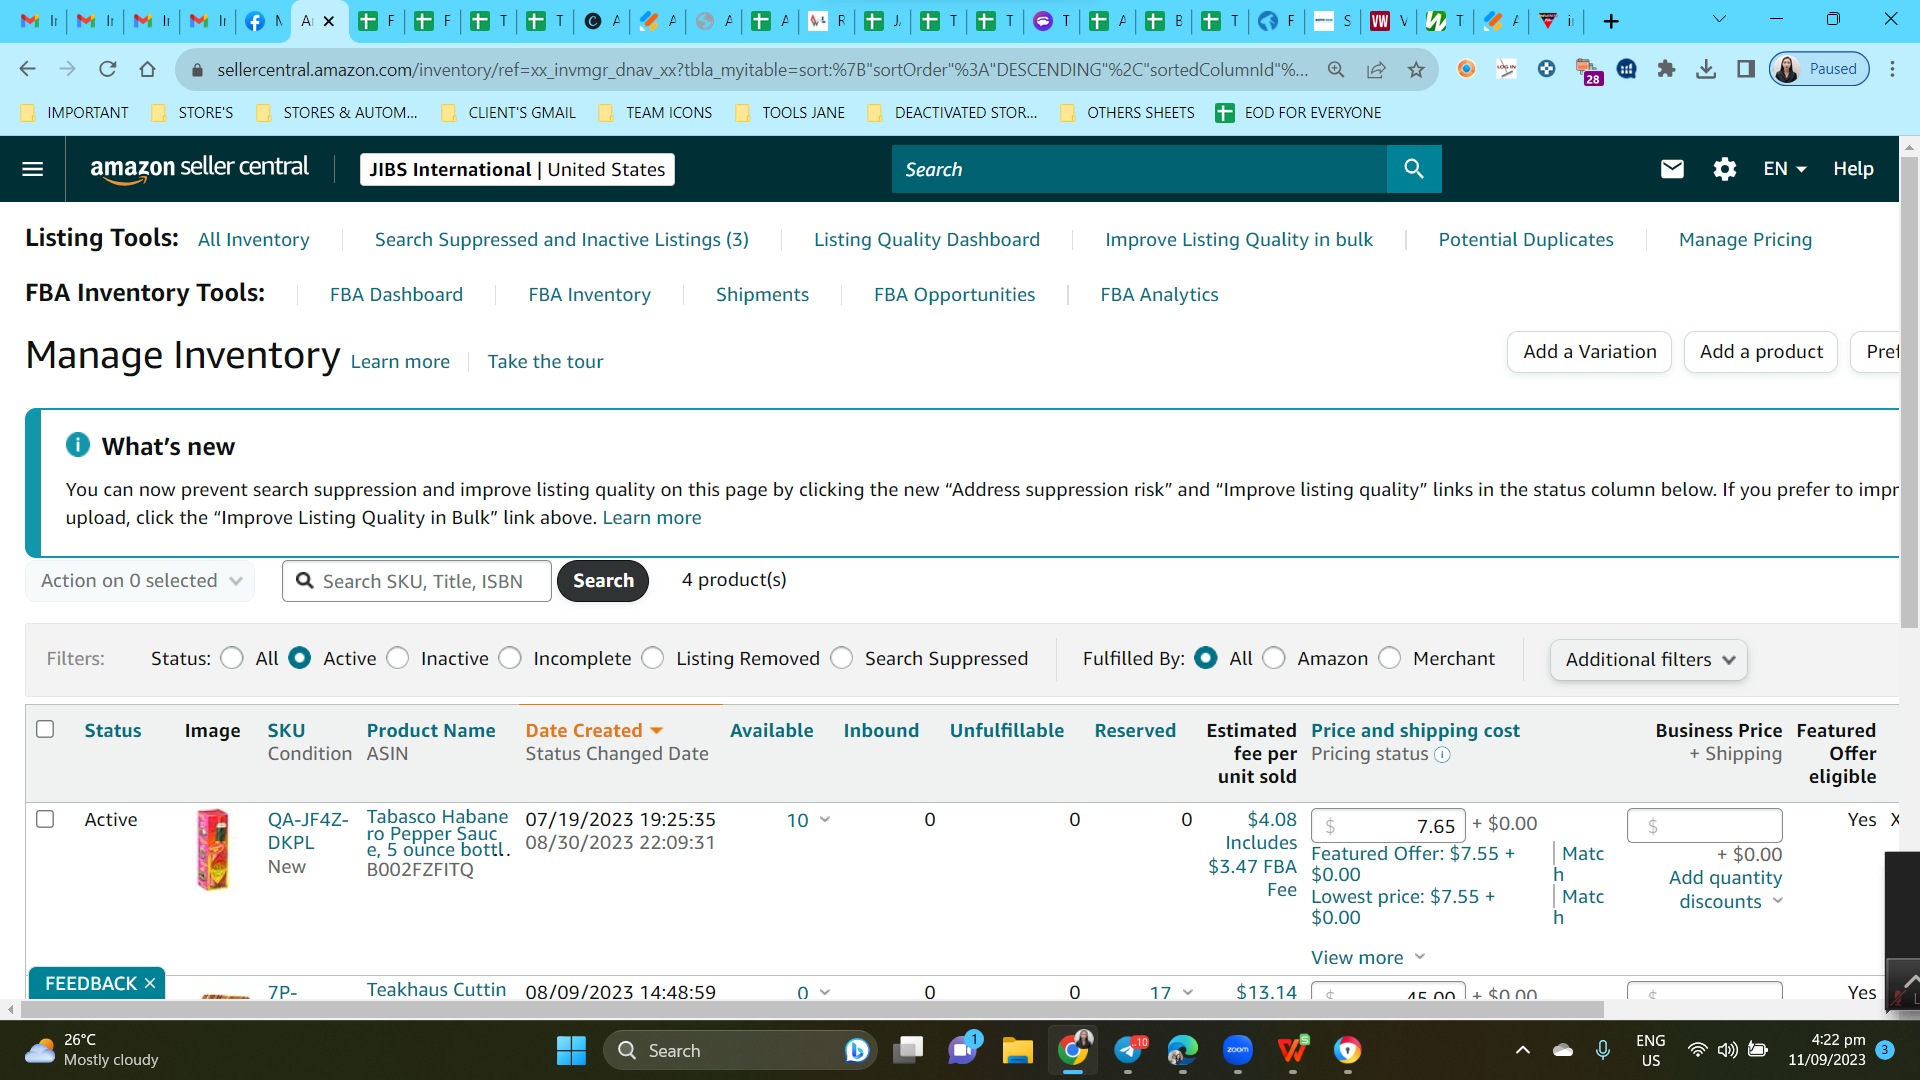Open the Action on 0 selected dropdown

pos(140,581)
